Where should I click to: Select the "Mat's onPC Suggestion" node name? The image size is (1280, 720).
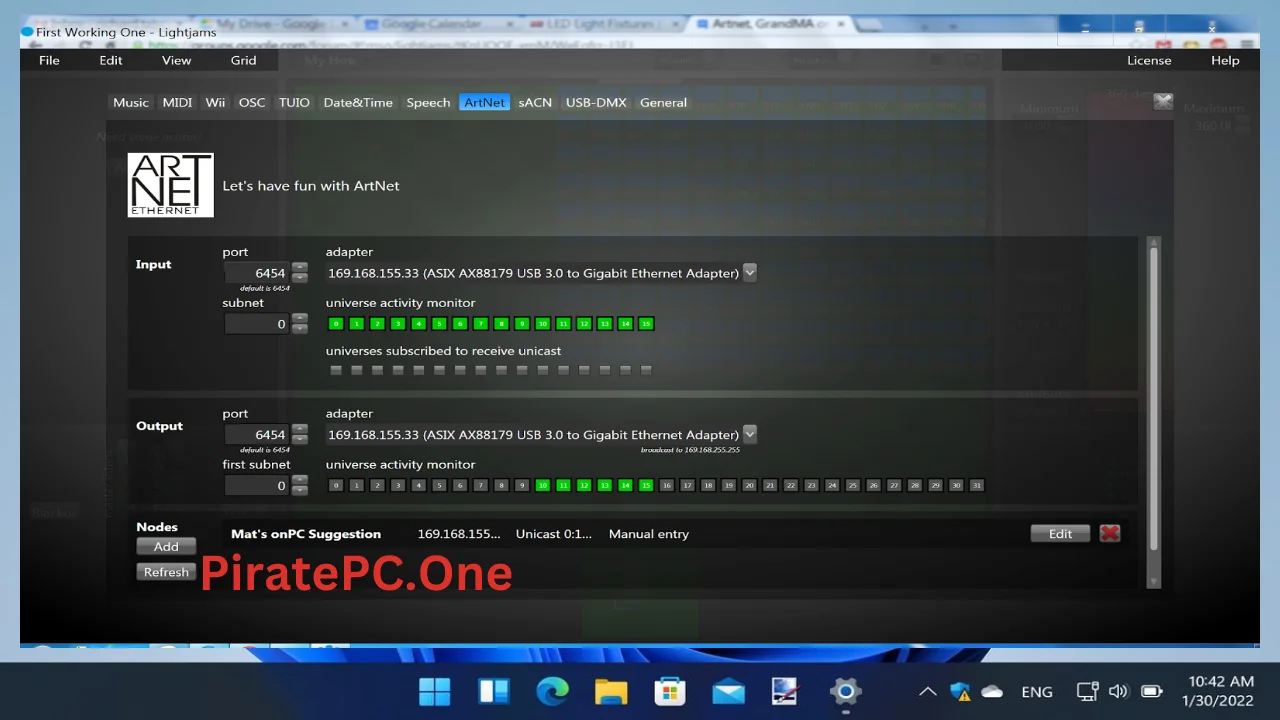point(306,534)
